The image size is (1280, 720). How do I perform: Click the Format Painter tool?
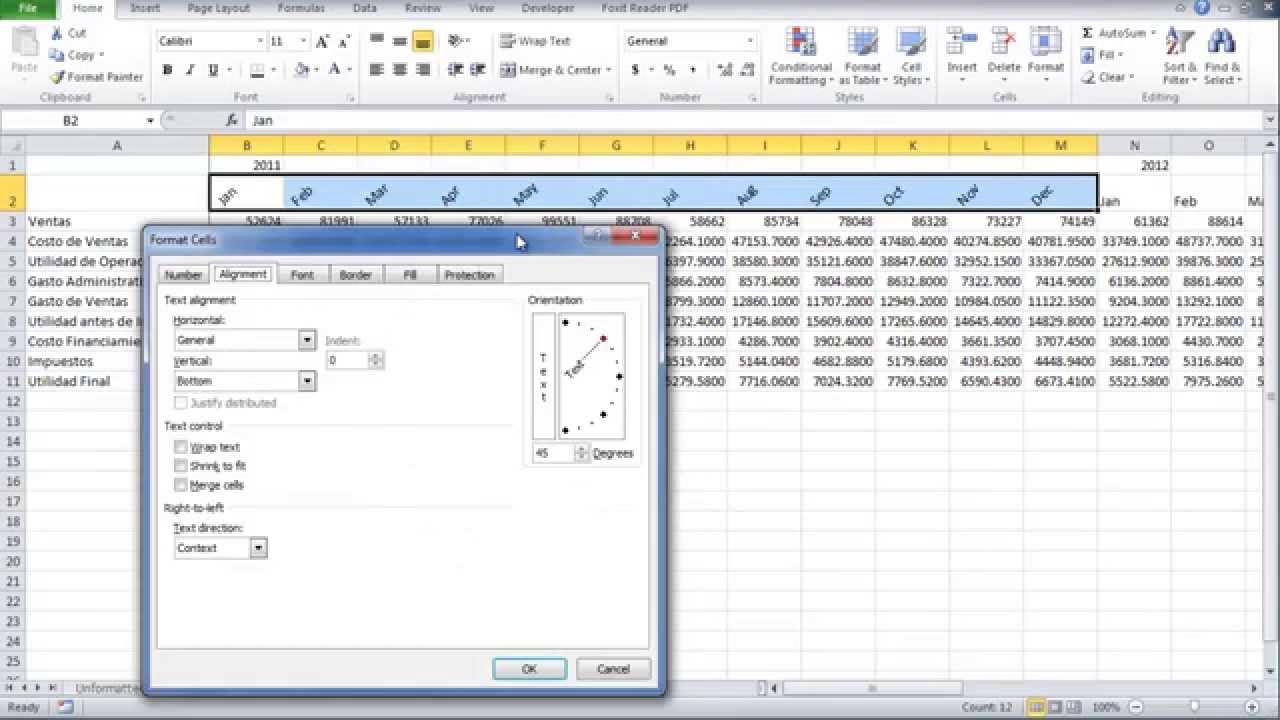tap(96, 77)
